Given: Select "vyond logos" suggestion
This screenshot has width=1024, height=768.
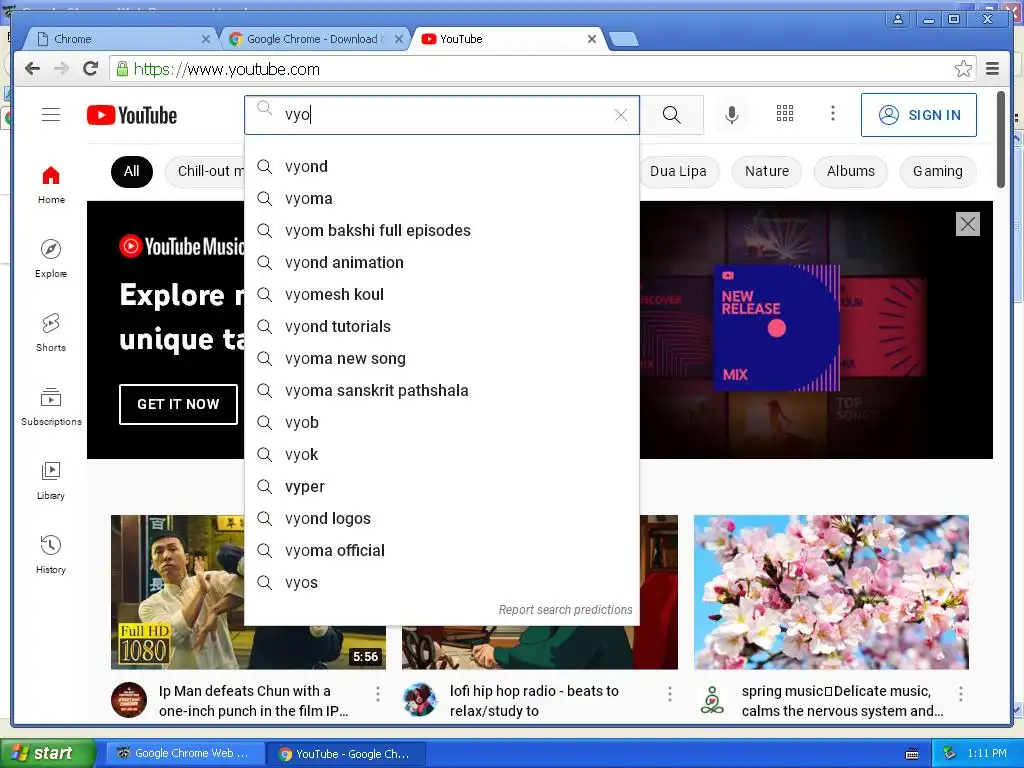Looking at the screenshot, I should click(x=441, y=519).
